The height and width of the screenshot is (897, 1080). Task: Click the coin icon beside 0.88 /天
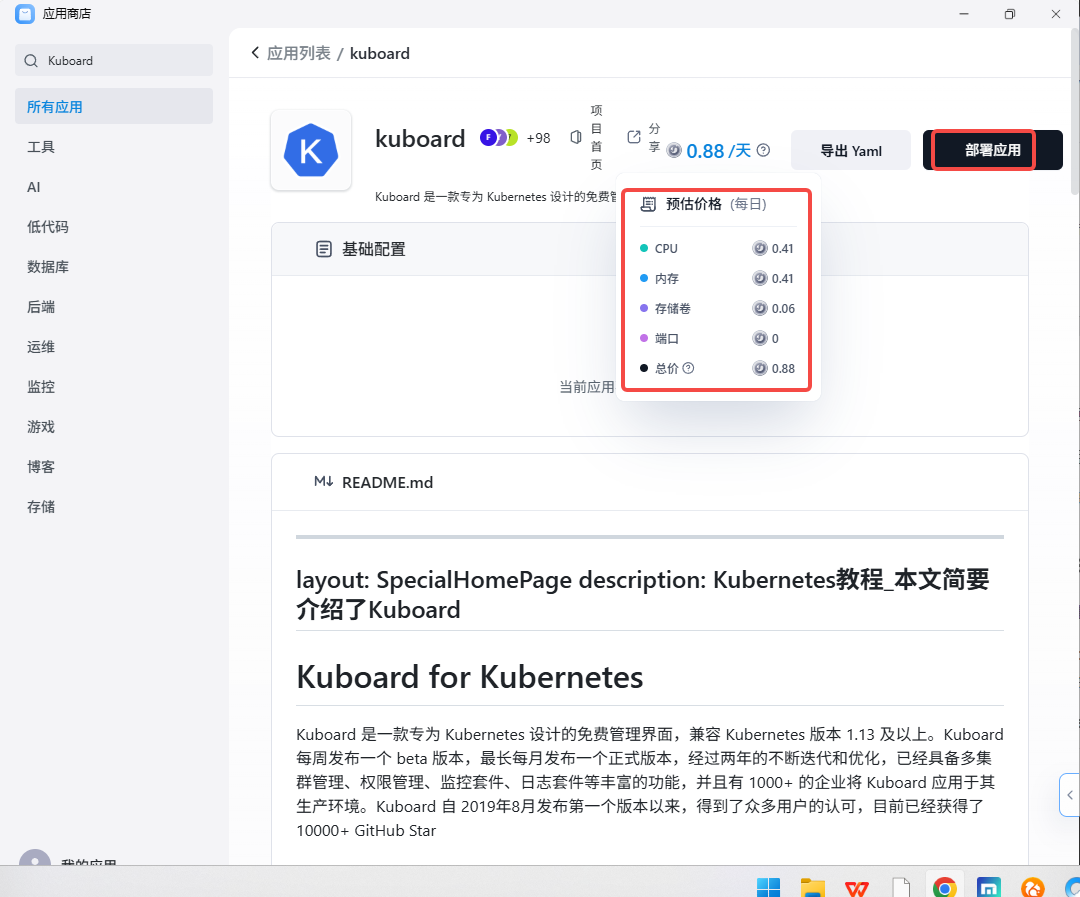coord(674,150)
